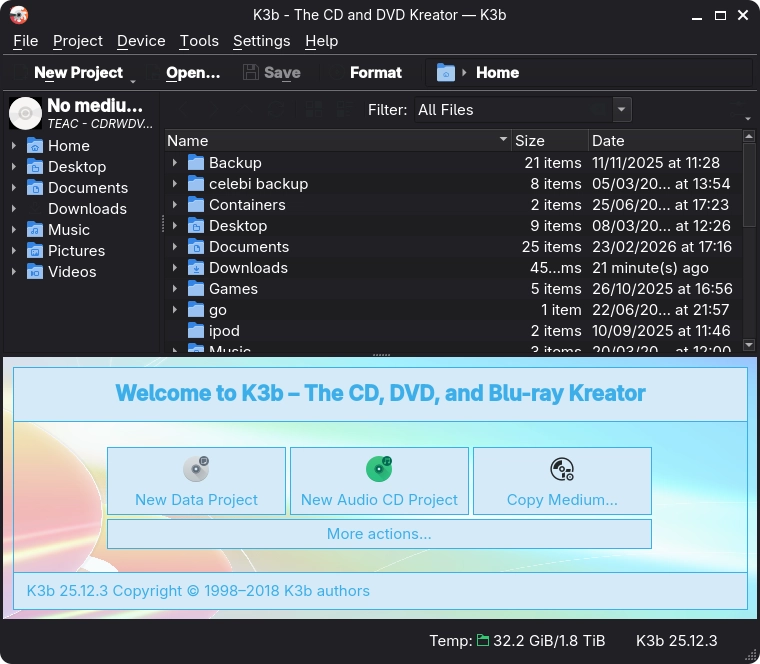Click the breadcrumb arrow before Home

tap(464, 73)
